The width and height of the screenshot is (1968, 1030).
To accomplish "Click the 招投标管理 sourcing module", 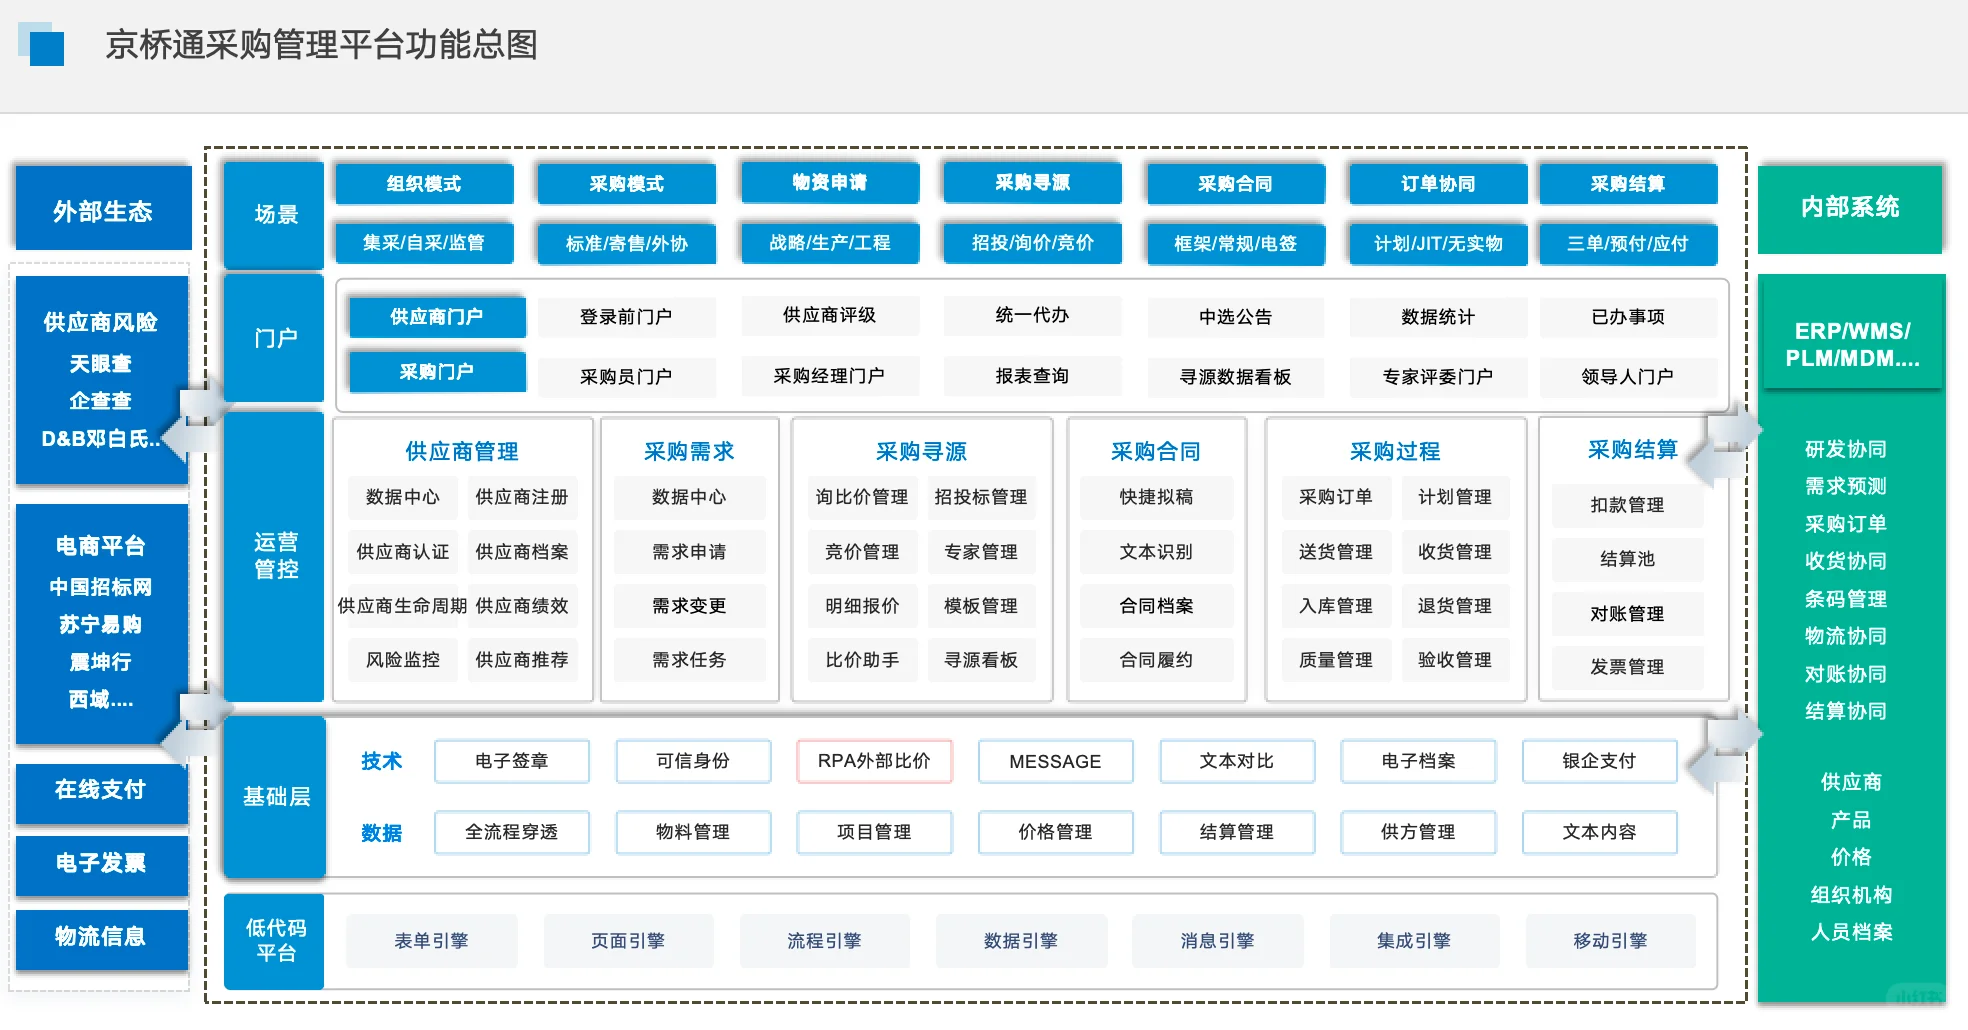I will pos(982,497).
